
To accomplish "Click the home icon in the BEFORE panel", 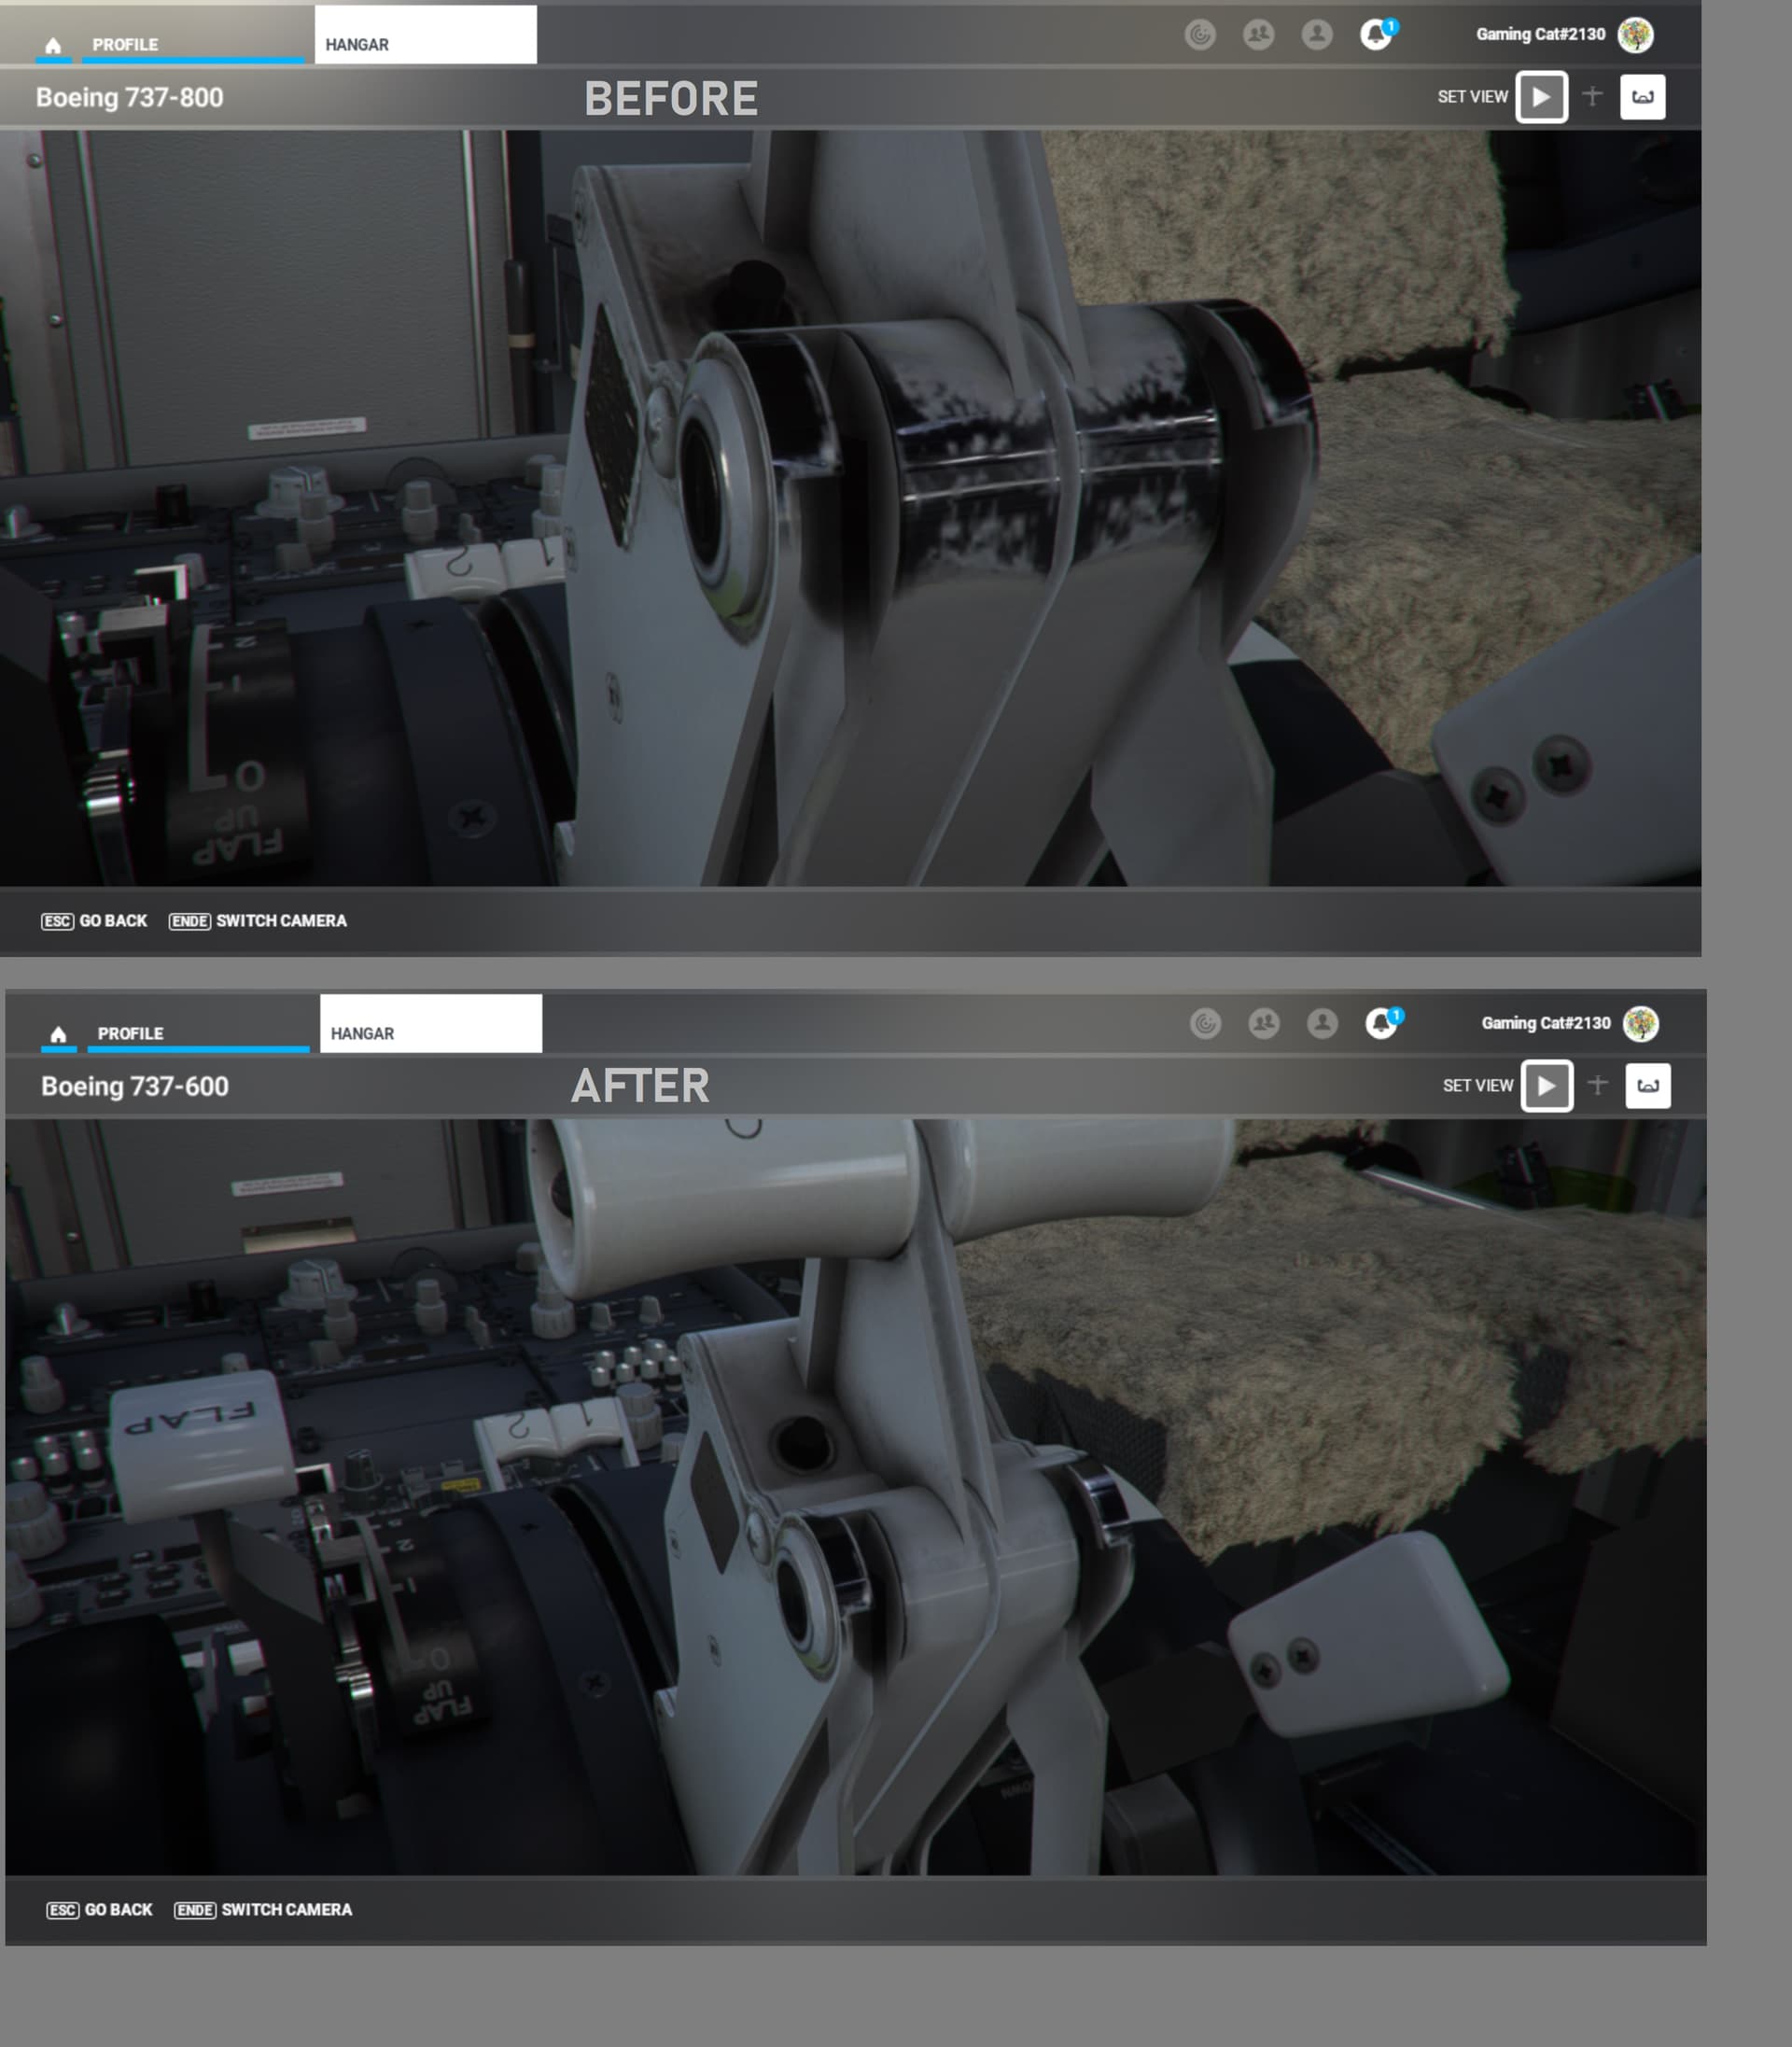I will 53,45.
